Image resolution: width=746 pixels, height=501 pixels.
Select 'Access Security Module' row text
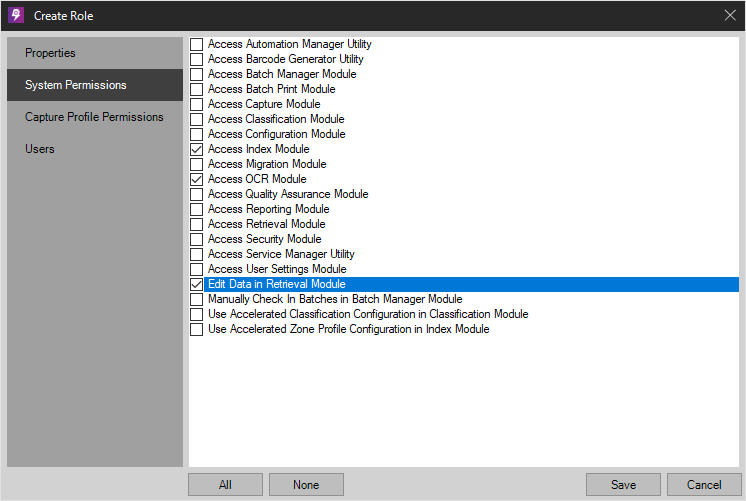coord(265,239)
